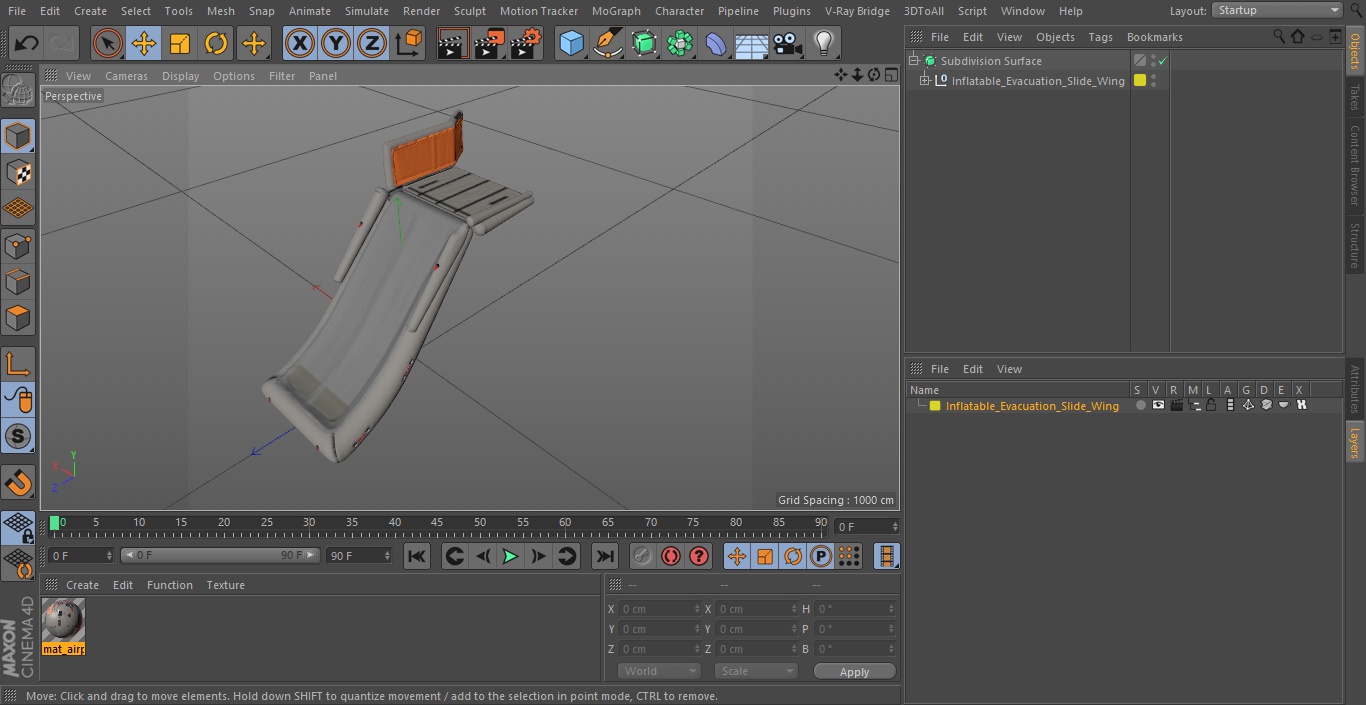1366x705 pixels.
Task: Toggle autokeying button
Action: 671,556
